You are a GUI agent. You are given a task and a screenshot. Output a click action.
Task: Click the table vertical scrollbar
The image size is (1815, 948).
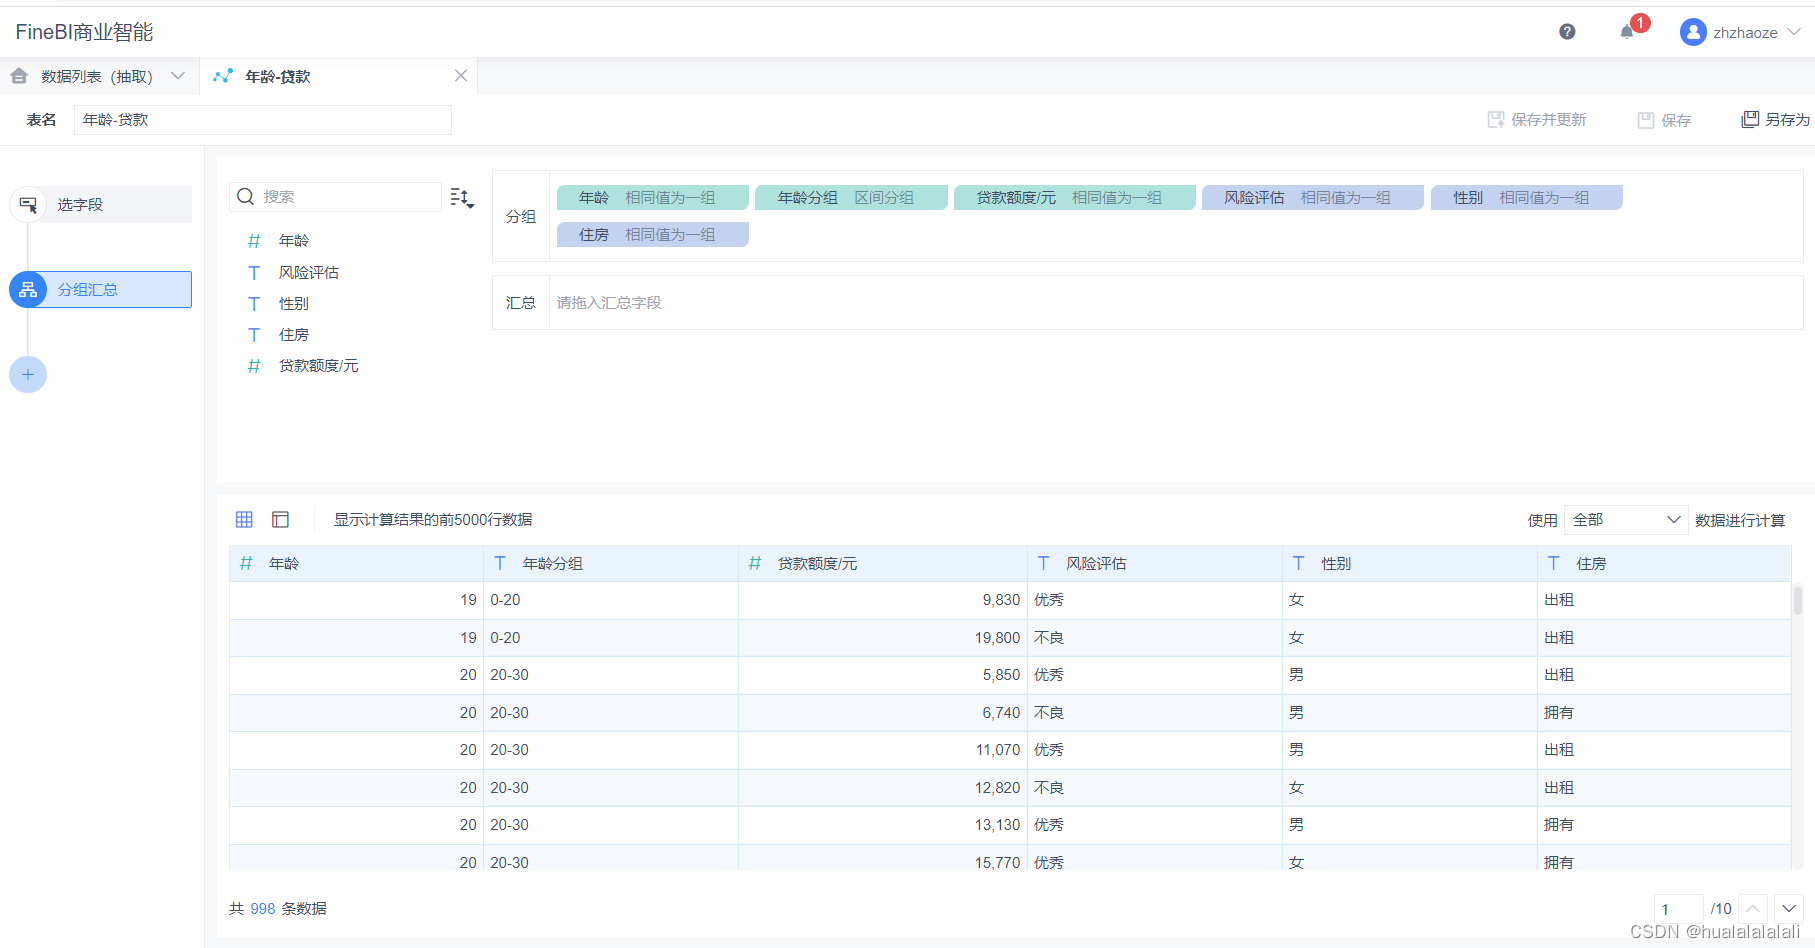[x=1797, y=600]
